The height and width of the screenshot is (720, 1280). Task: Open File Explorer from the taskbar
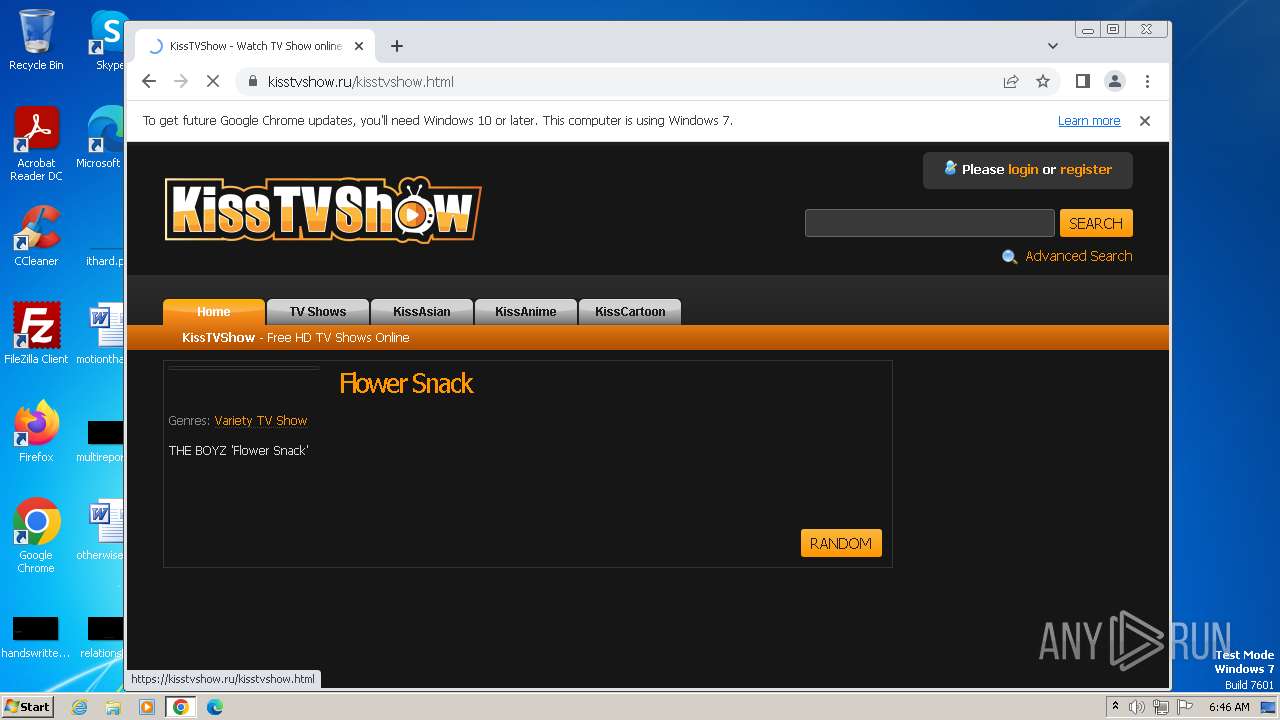(113, 707)
